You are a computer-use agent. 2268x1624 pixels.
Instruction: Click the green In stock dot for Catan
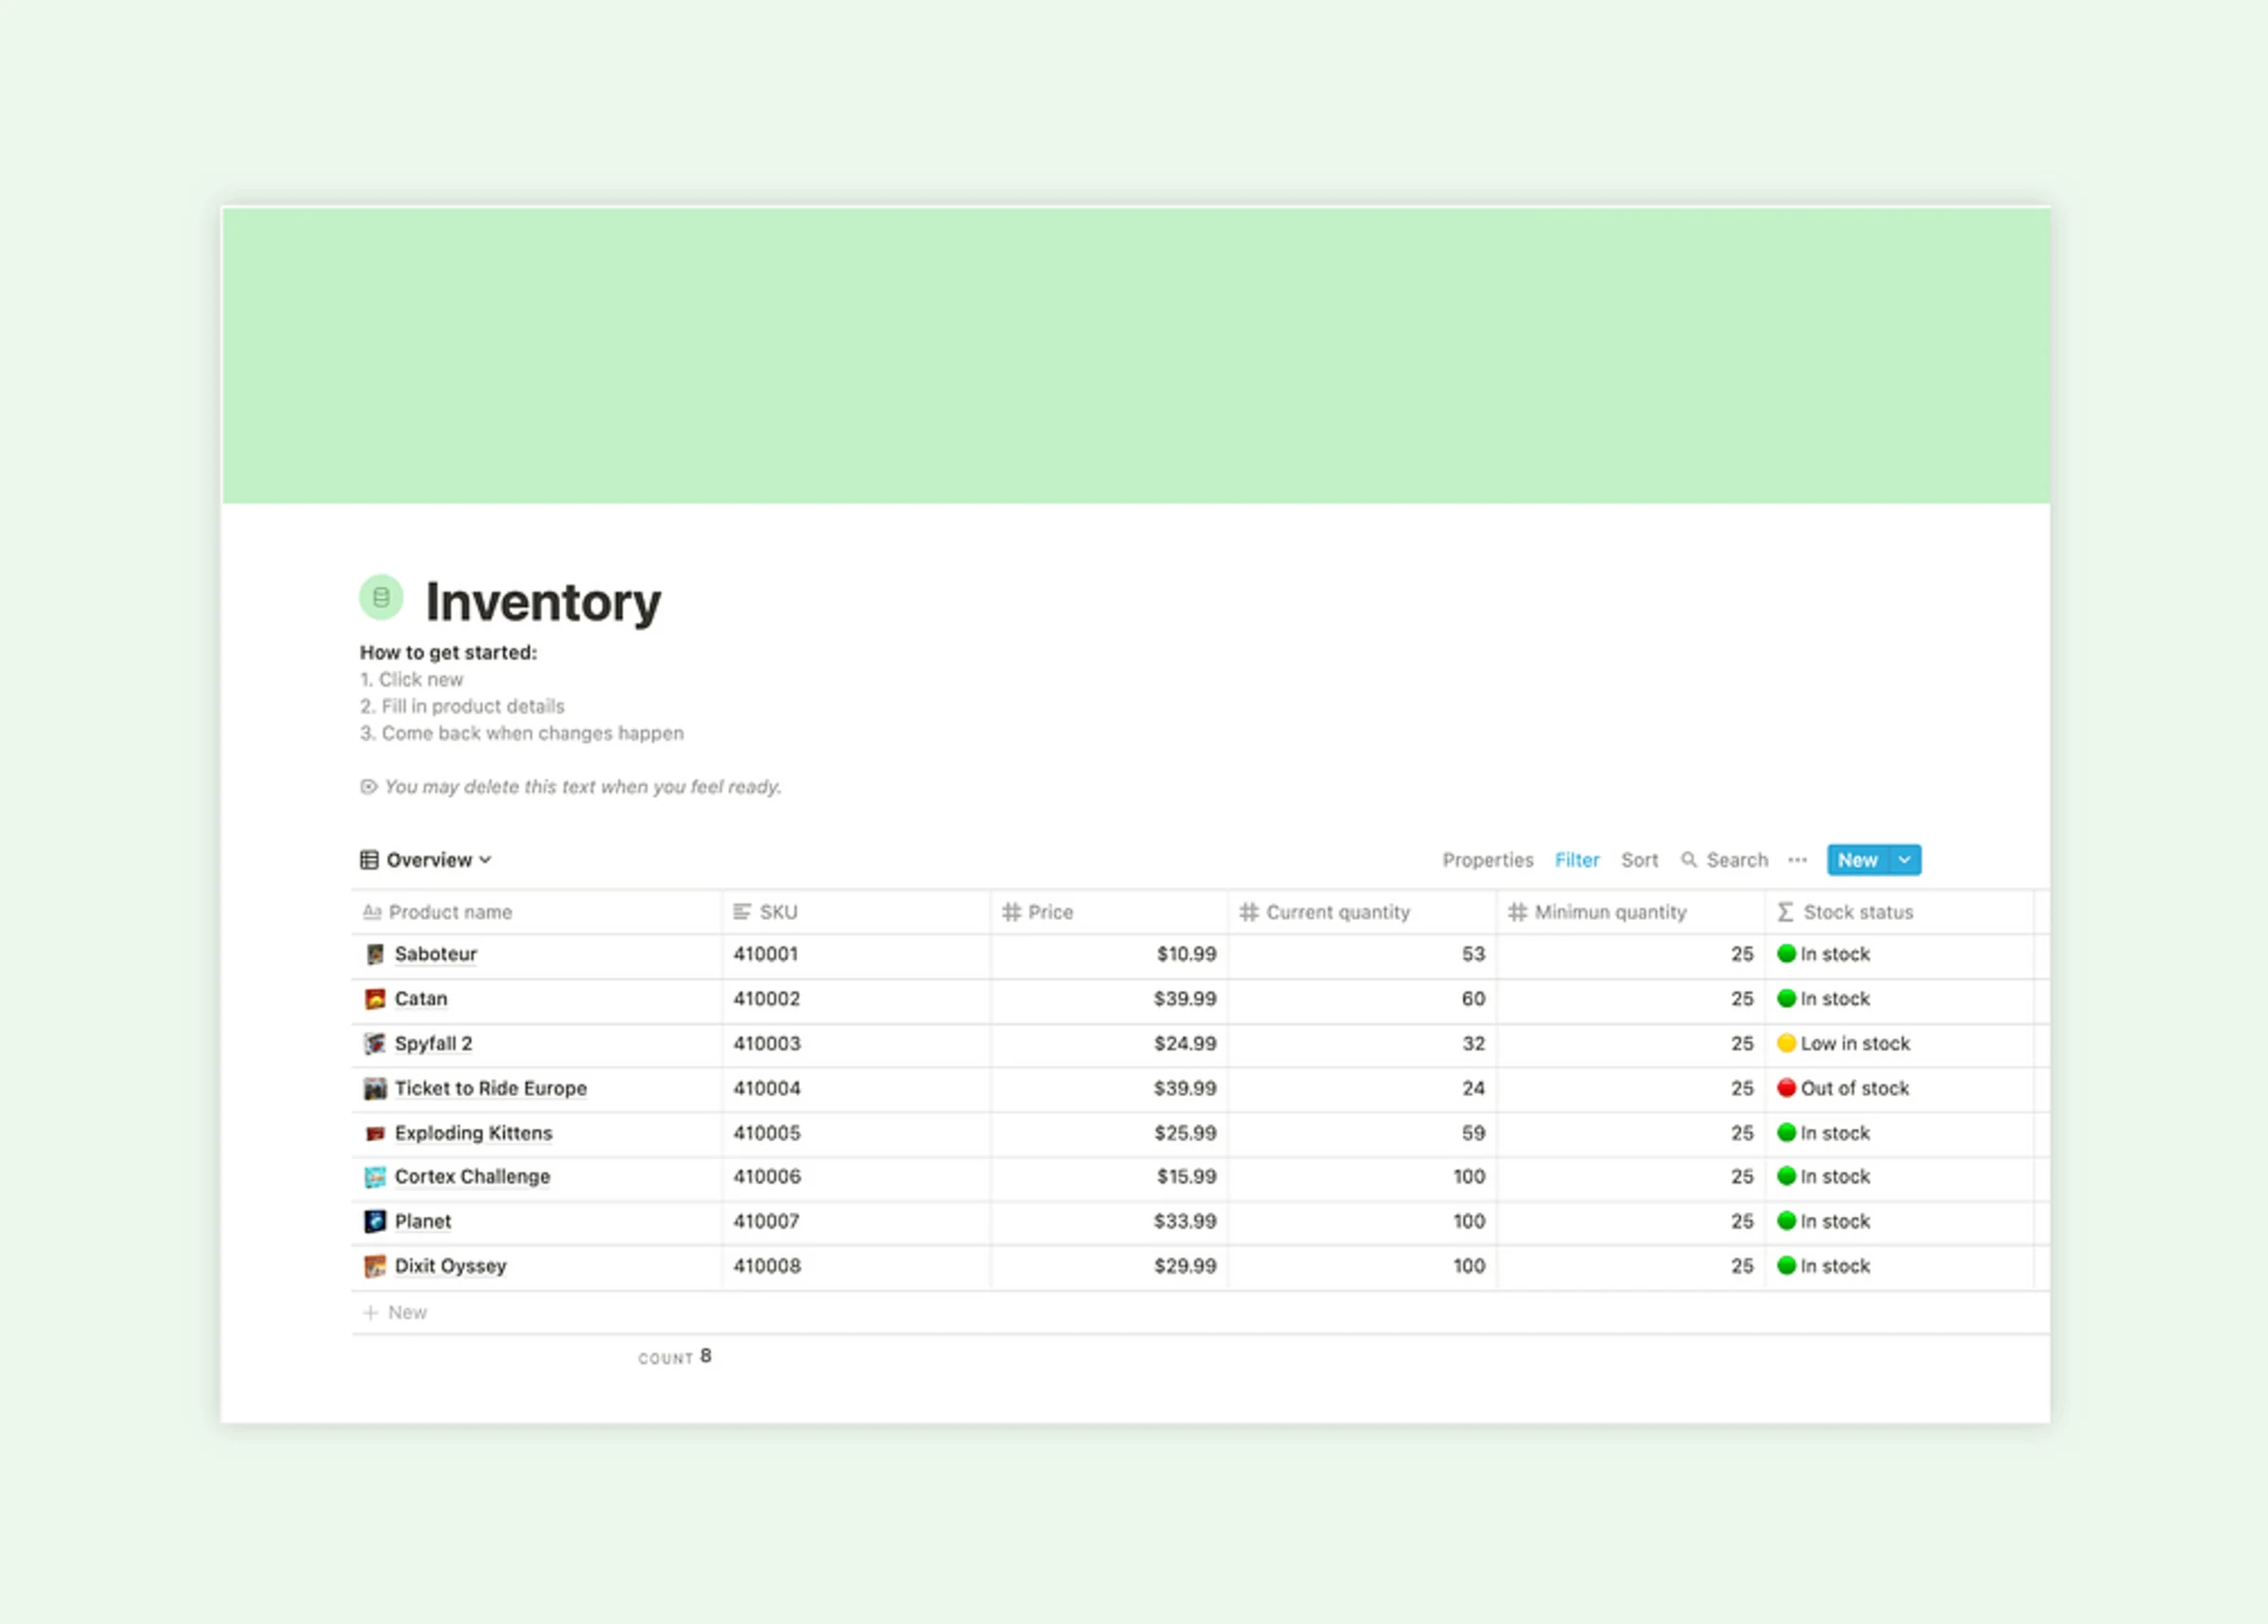pos(1787,998)
